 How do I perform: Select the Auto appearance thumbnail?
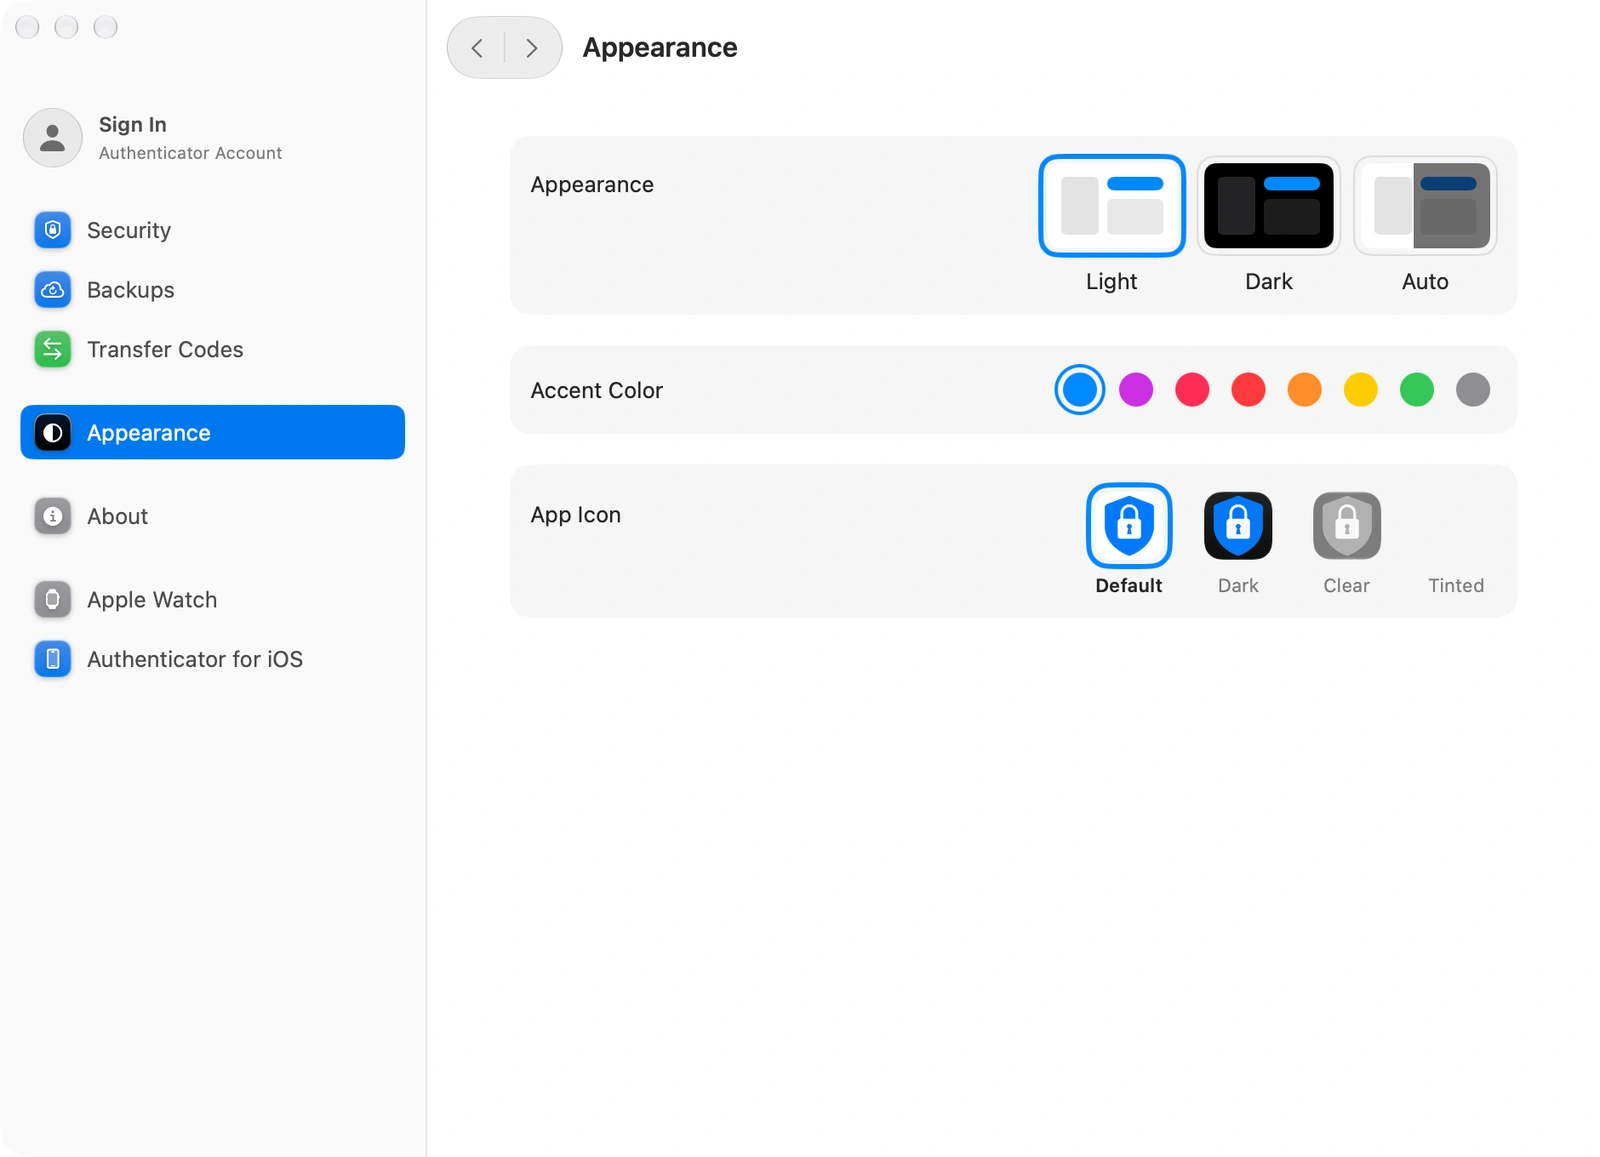[x=1425, y=205]
